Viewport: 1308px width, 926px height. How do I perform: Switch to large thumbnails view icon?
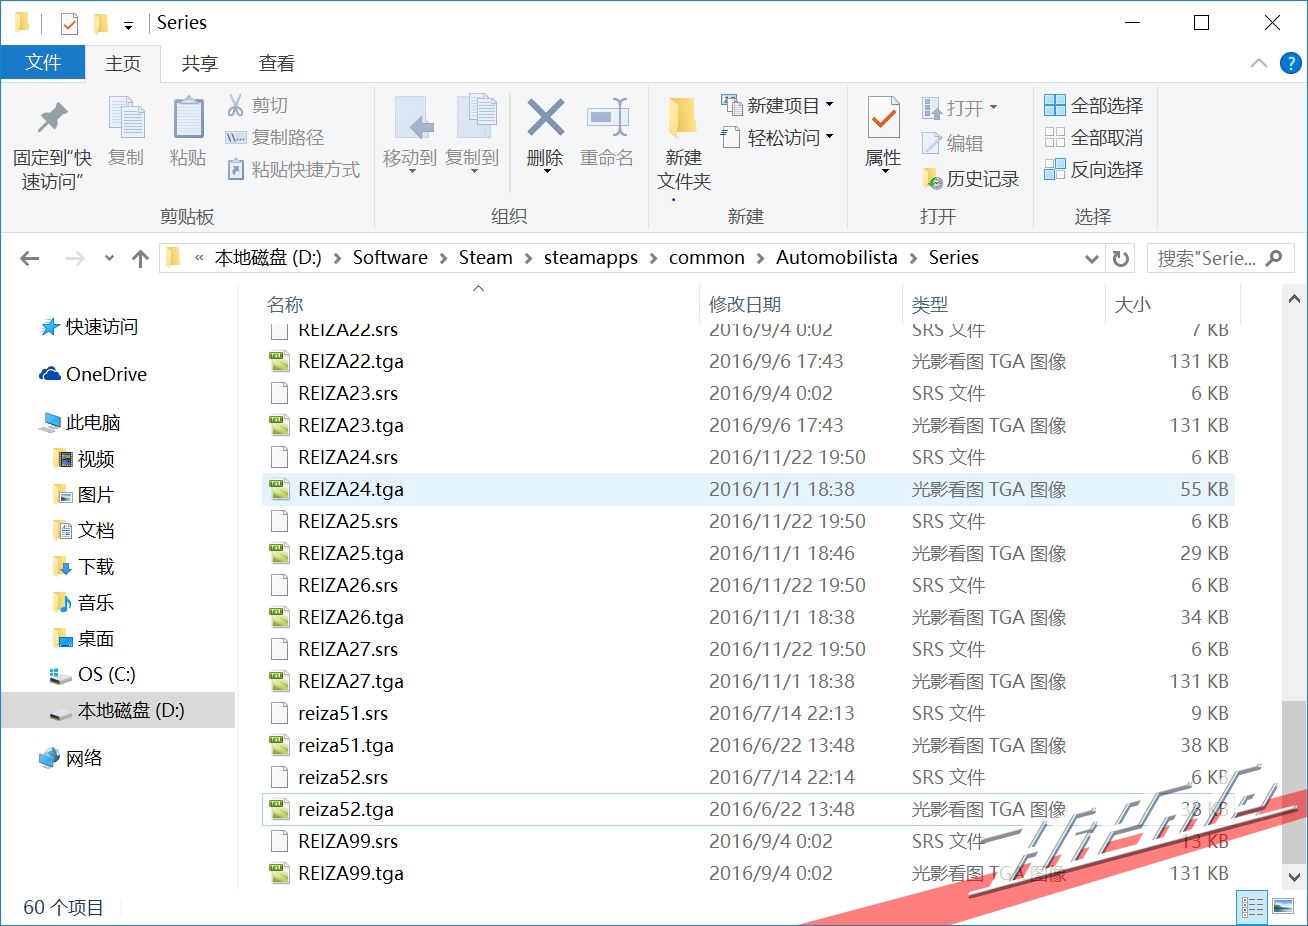1282,907
